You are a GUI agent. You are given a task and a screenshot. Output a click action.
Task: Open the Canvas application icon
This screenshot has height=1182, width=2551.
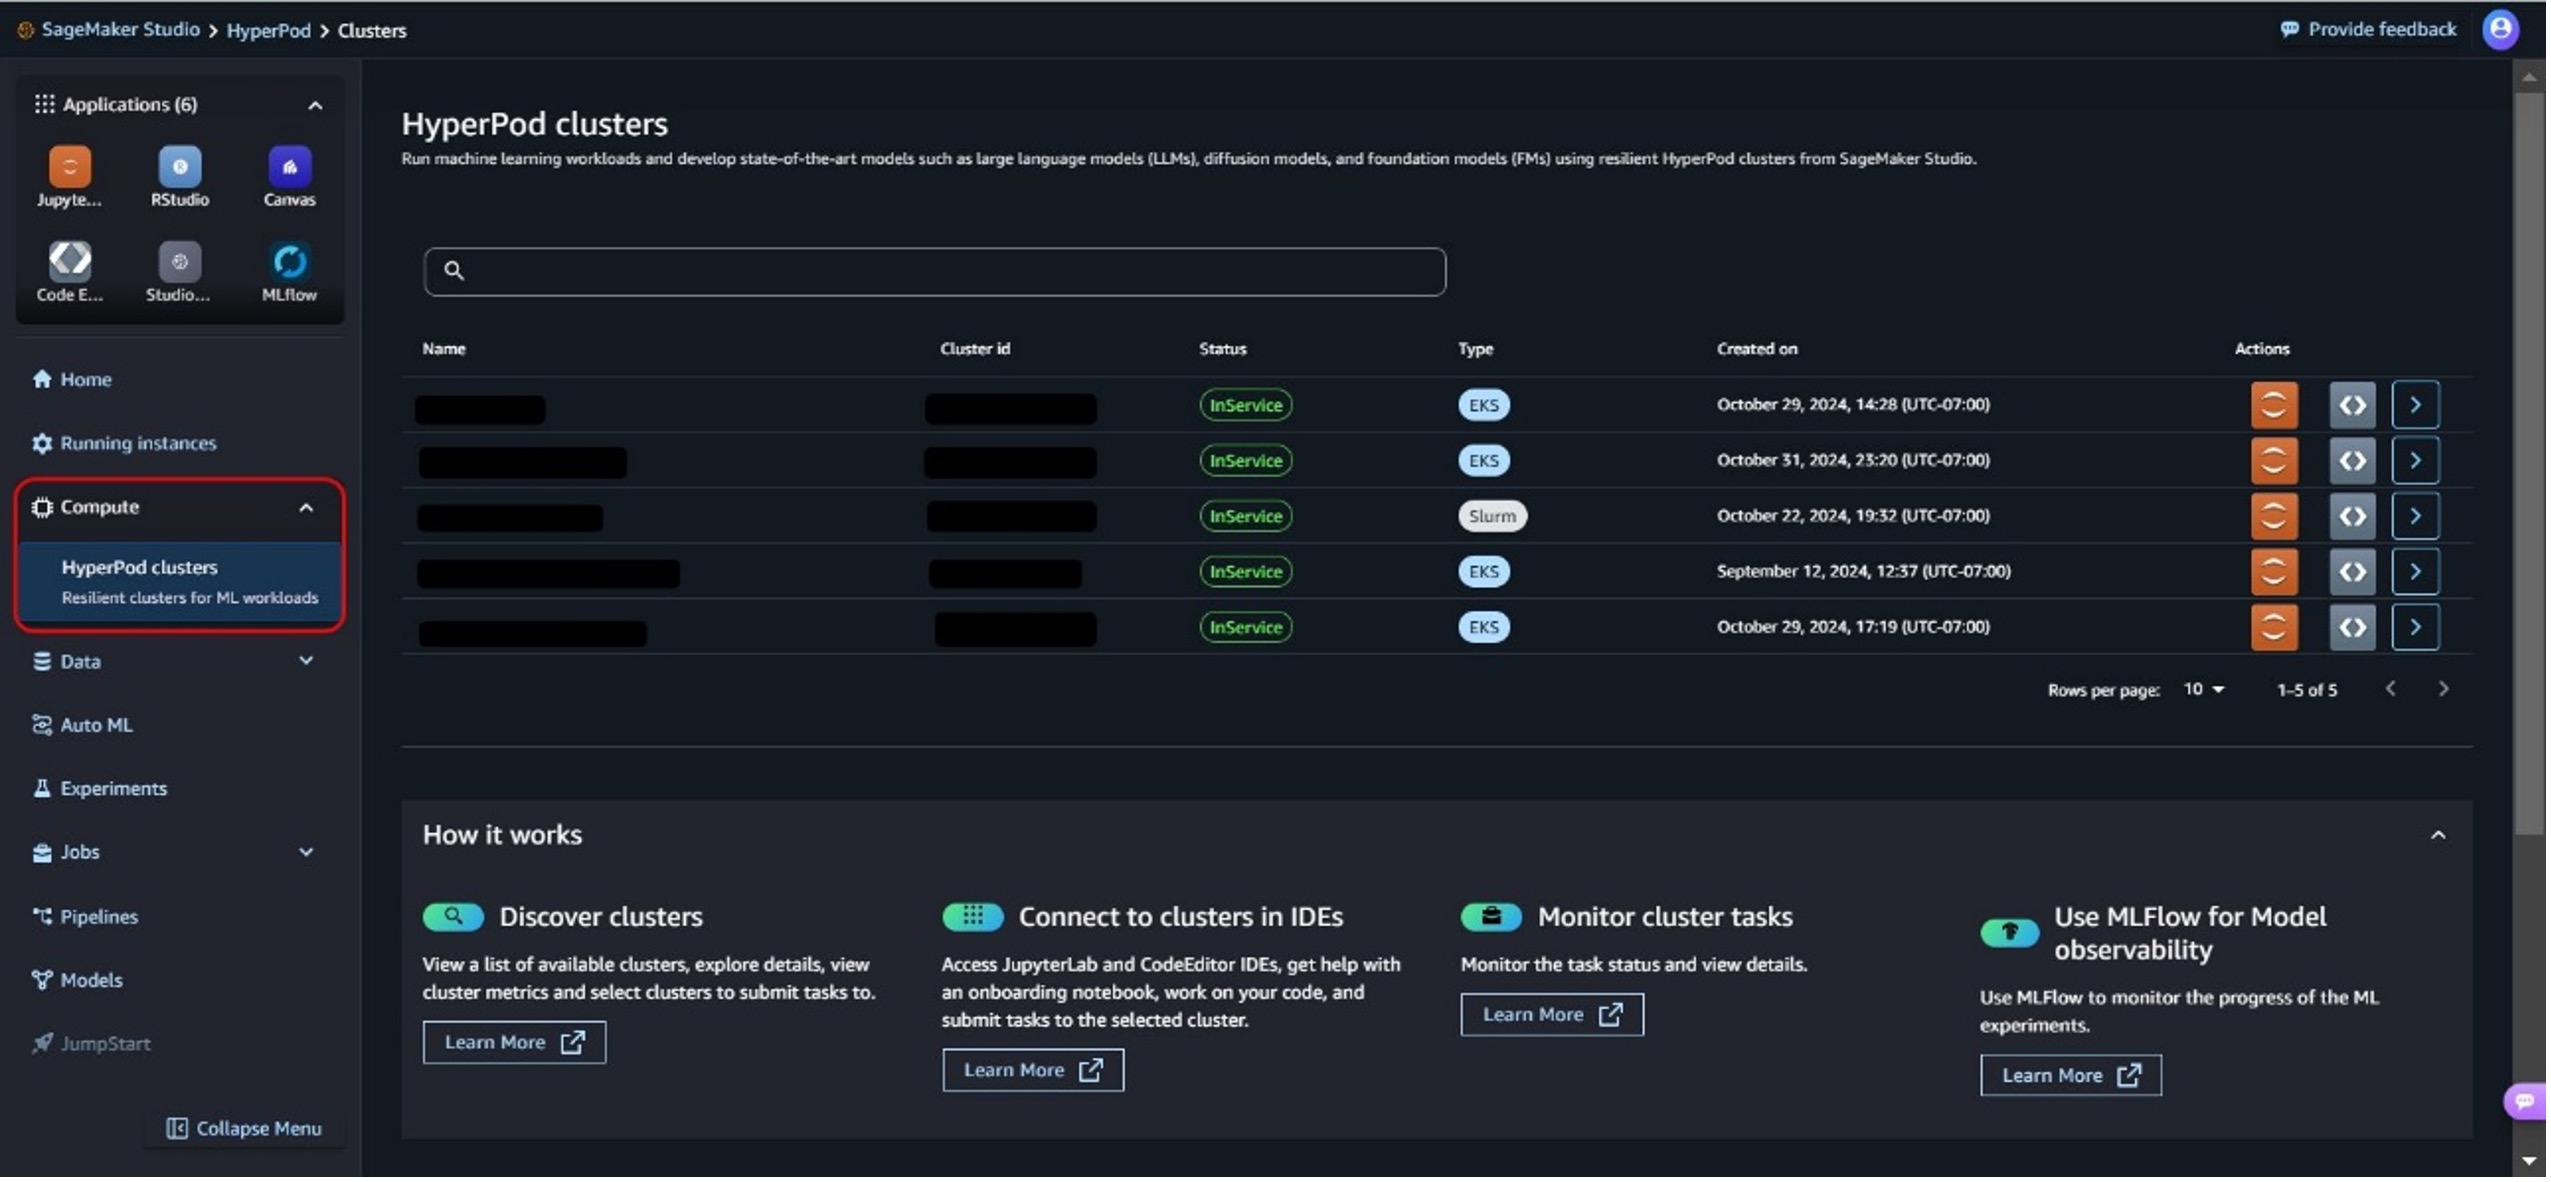tap(290, 167)
